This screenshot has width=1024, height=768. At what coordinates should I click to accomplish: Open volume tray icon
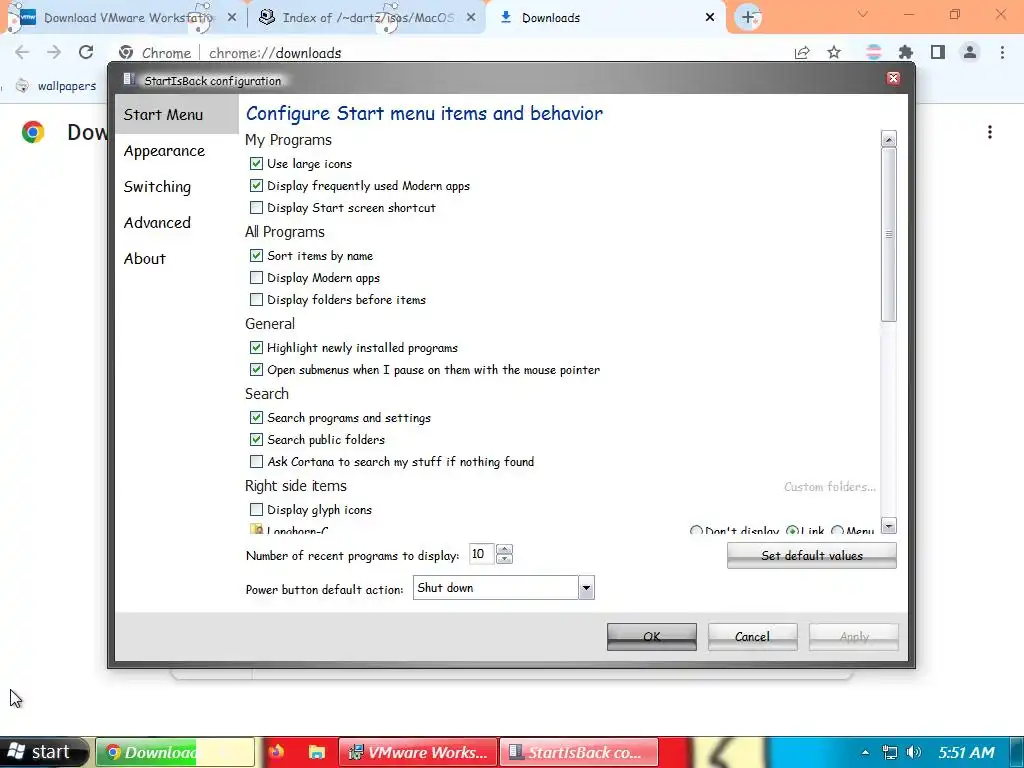coord(914,752)
